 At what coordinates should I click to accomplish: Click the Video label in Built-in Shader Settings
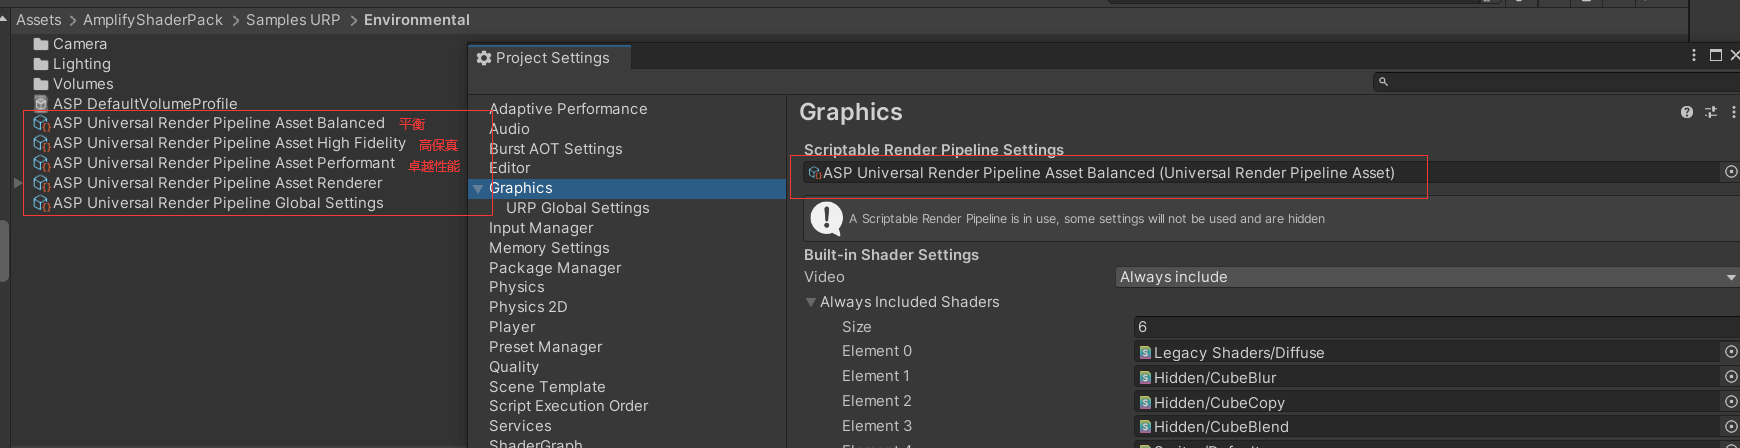pos(824,277)
